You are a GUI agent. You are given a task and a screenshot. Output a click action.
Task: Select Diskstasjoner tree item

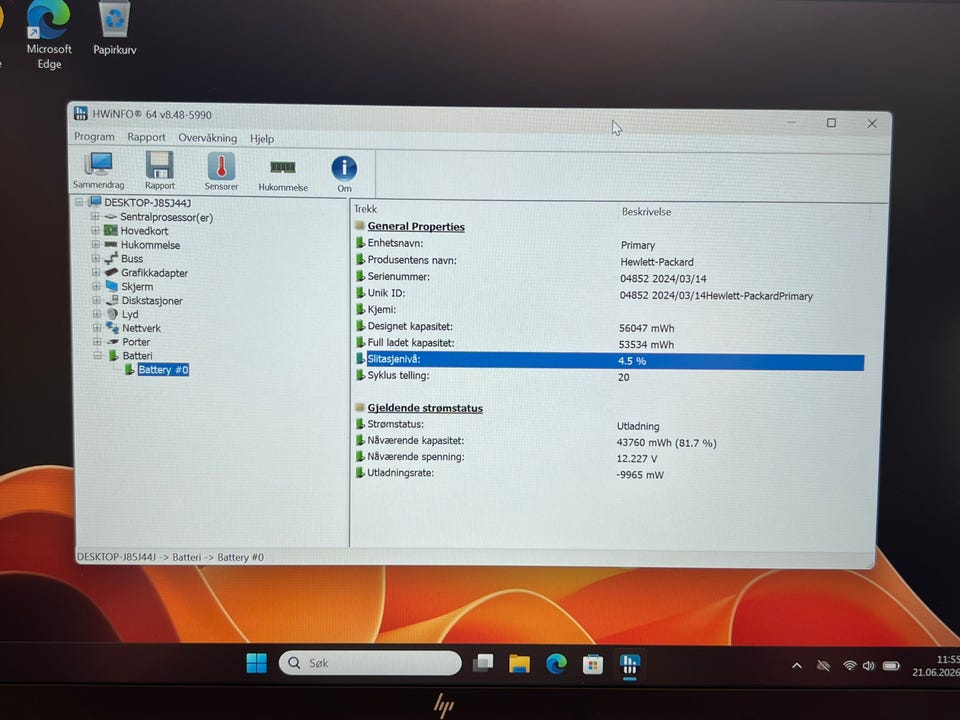pos(152,301)
